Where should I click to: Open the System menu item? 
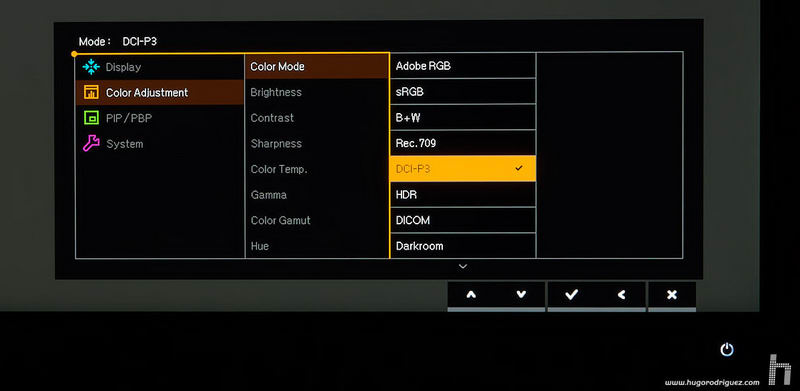[160, 144]
